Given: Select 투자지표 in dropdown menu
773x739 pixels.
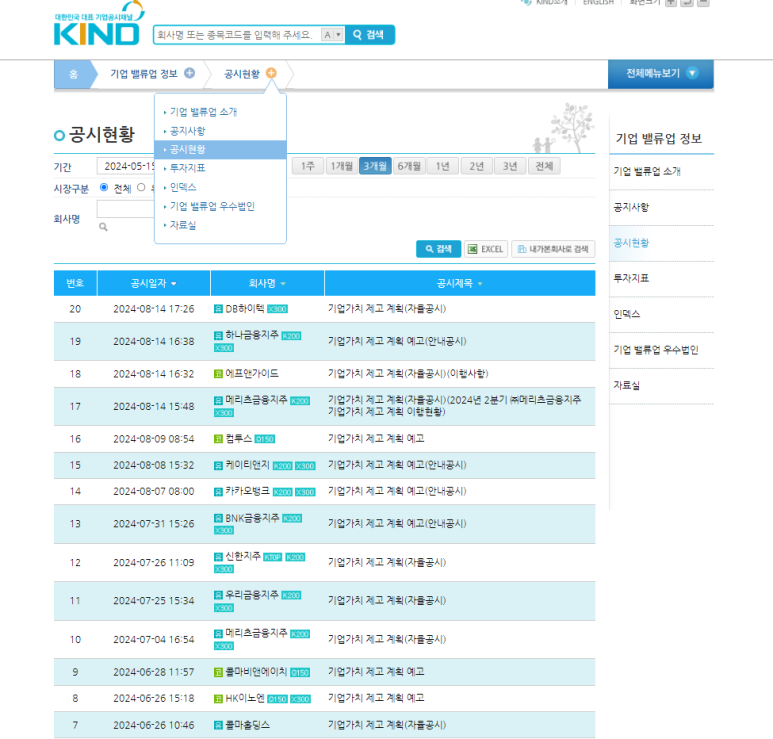Looking at the screenshot, I should [187, 168].
